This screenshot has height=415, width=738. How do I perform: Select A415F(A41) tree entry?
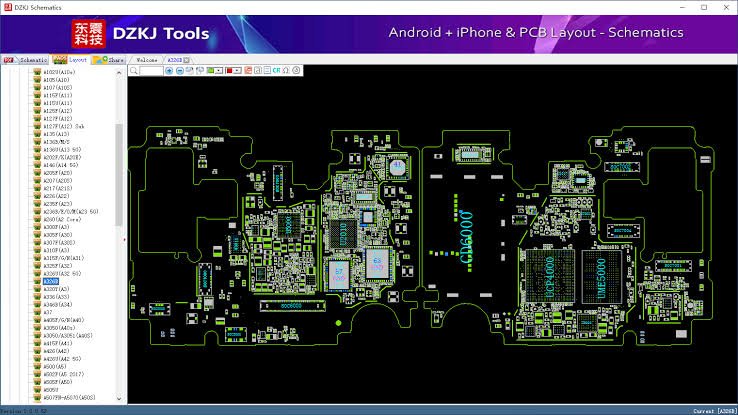(x=57, y=343)
